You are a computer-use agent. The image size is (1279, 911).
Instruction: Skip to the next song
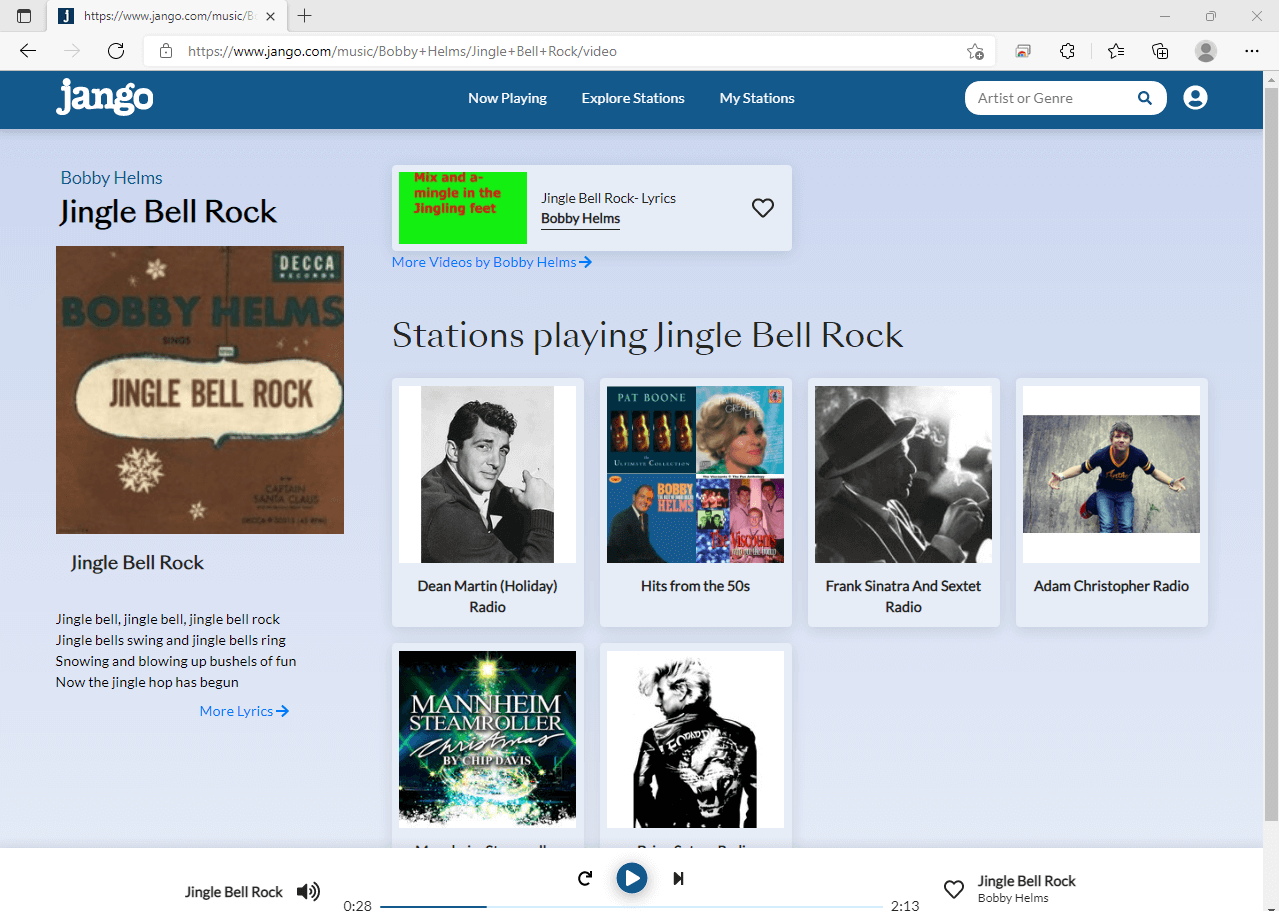tap(678, 879)
